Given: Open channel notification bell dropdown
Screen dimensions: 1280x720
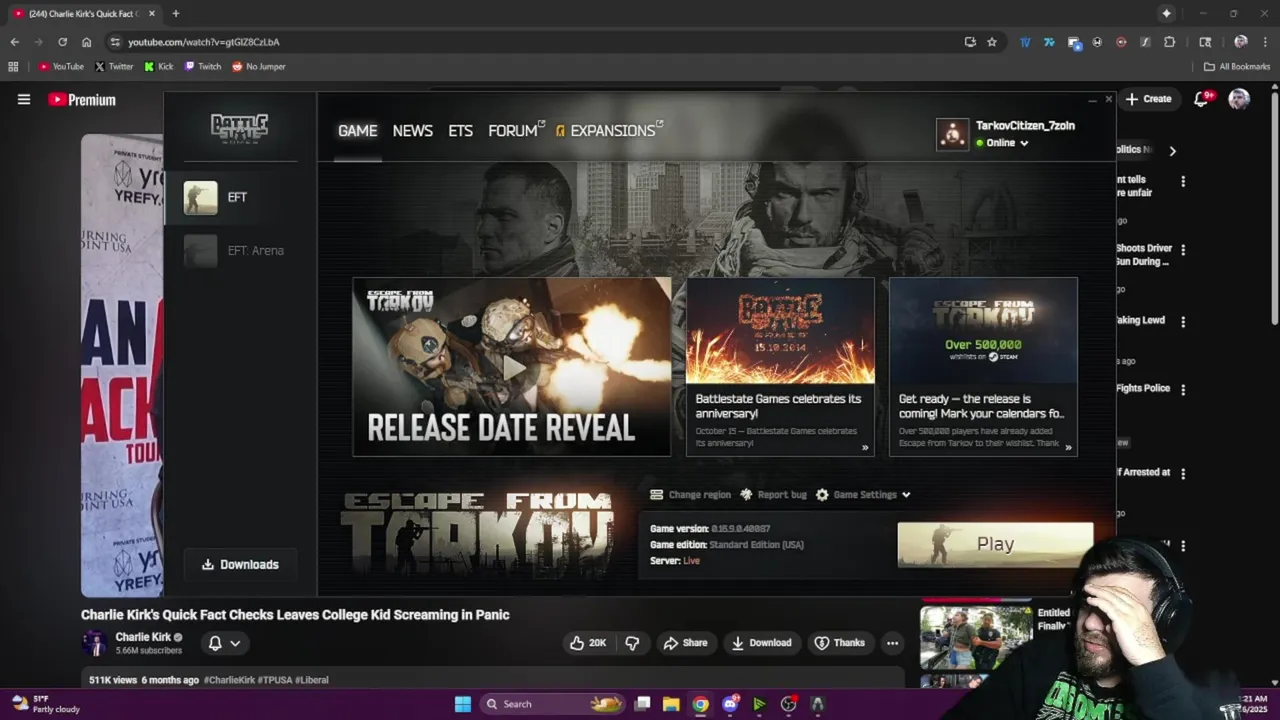Looking at the screenshot, I should point(224,643).
